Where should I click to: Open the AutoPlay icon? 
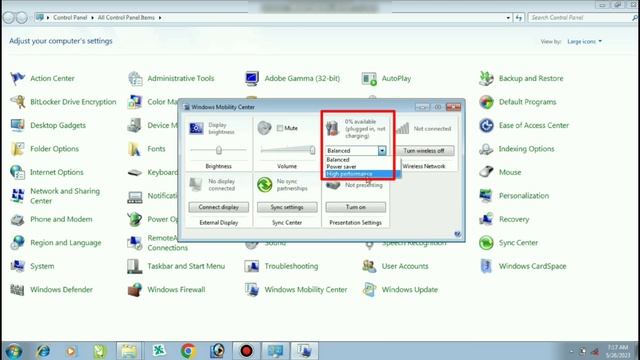click(369, 78)
